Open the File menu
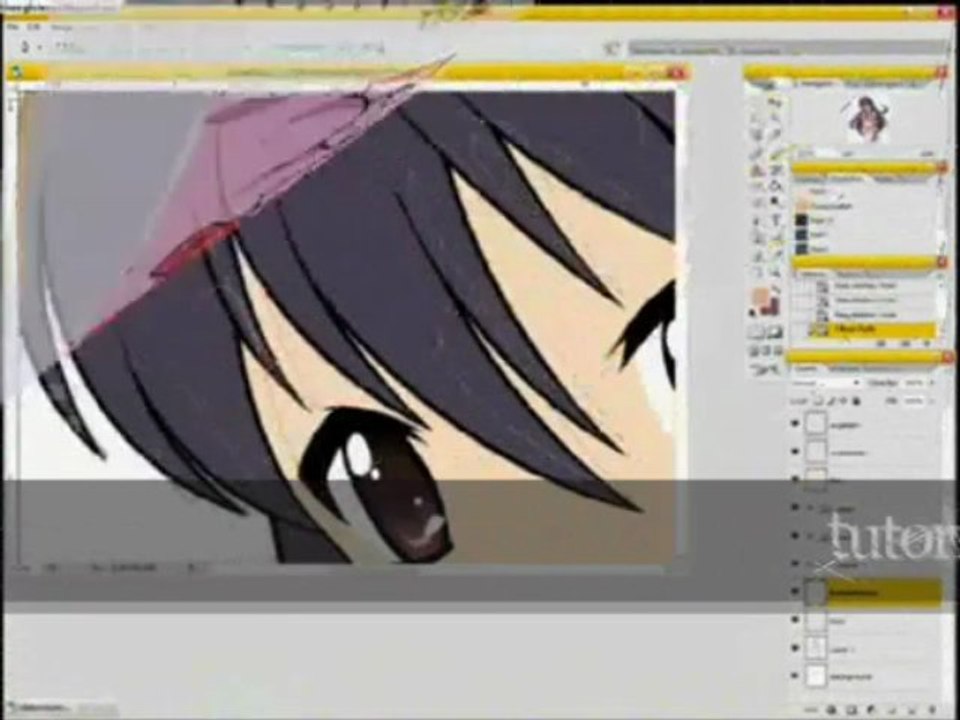Viewport: 960px width, 720px height. (12, 27)
